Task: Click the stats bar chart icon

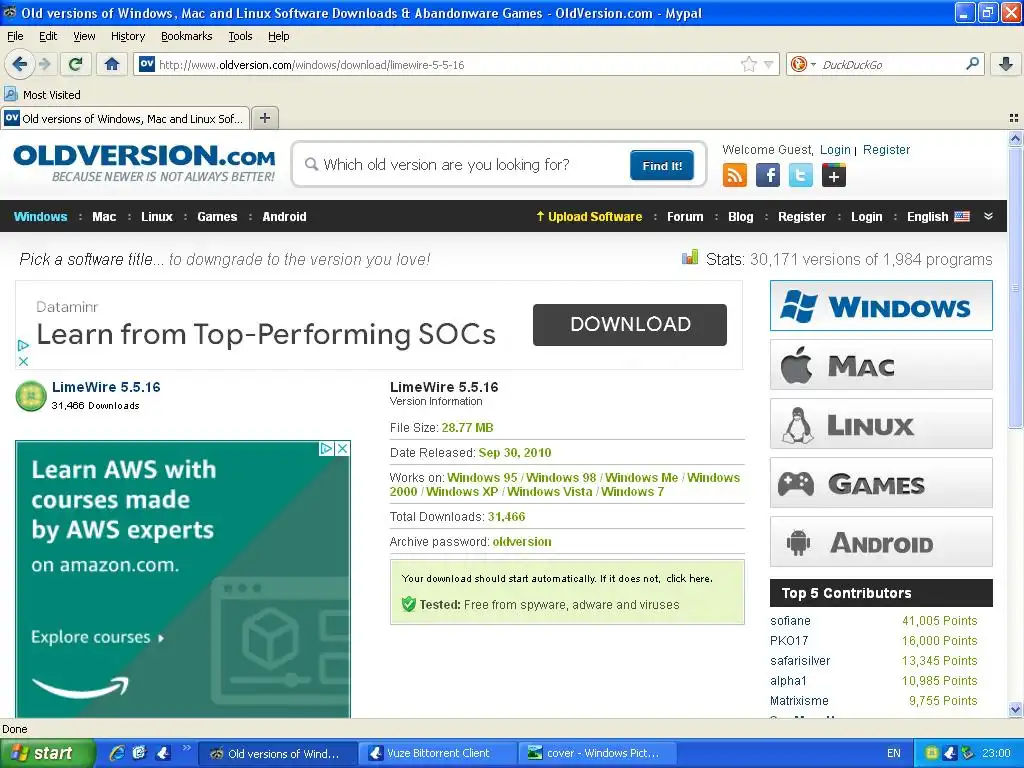Action: (690, 258)
